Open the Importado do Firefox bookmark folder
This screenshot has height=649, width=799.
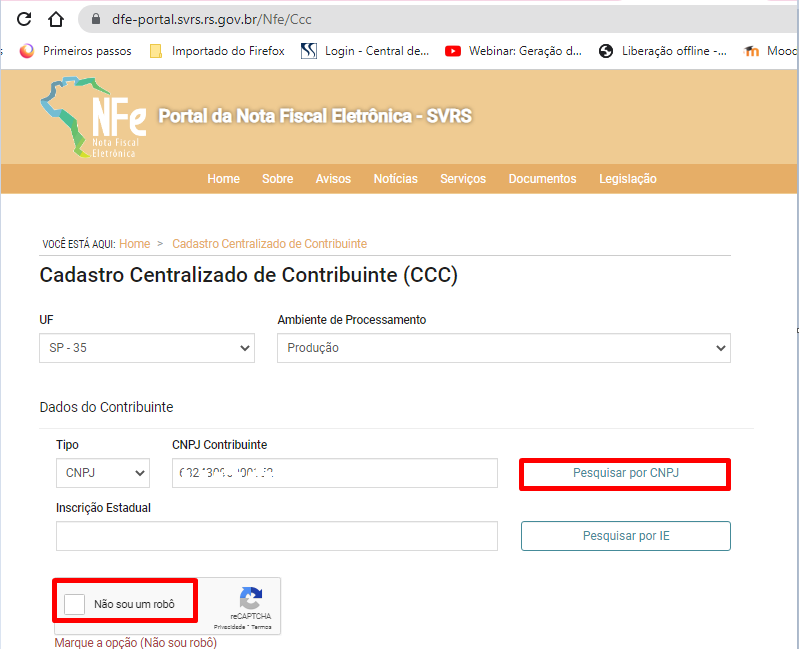click(x=217, y=51)
